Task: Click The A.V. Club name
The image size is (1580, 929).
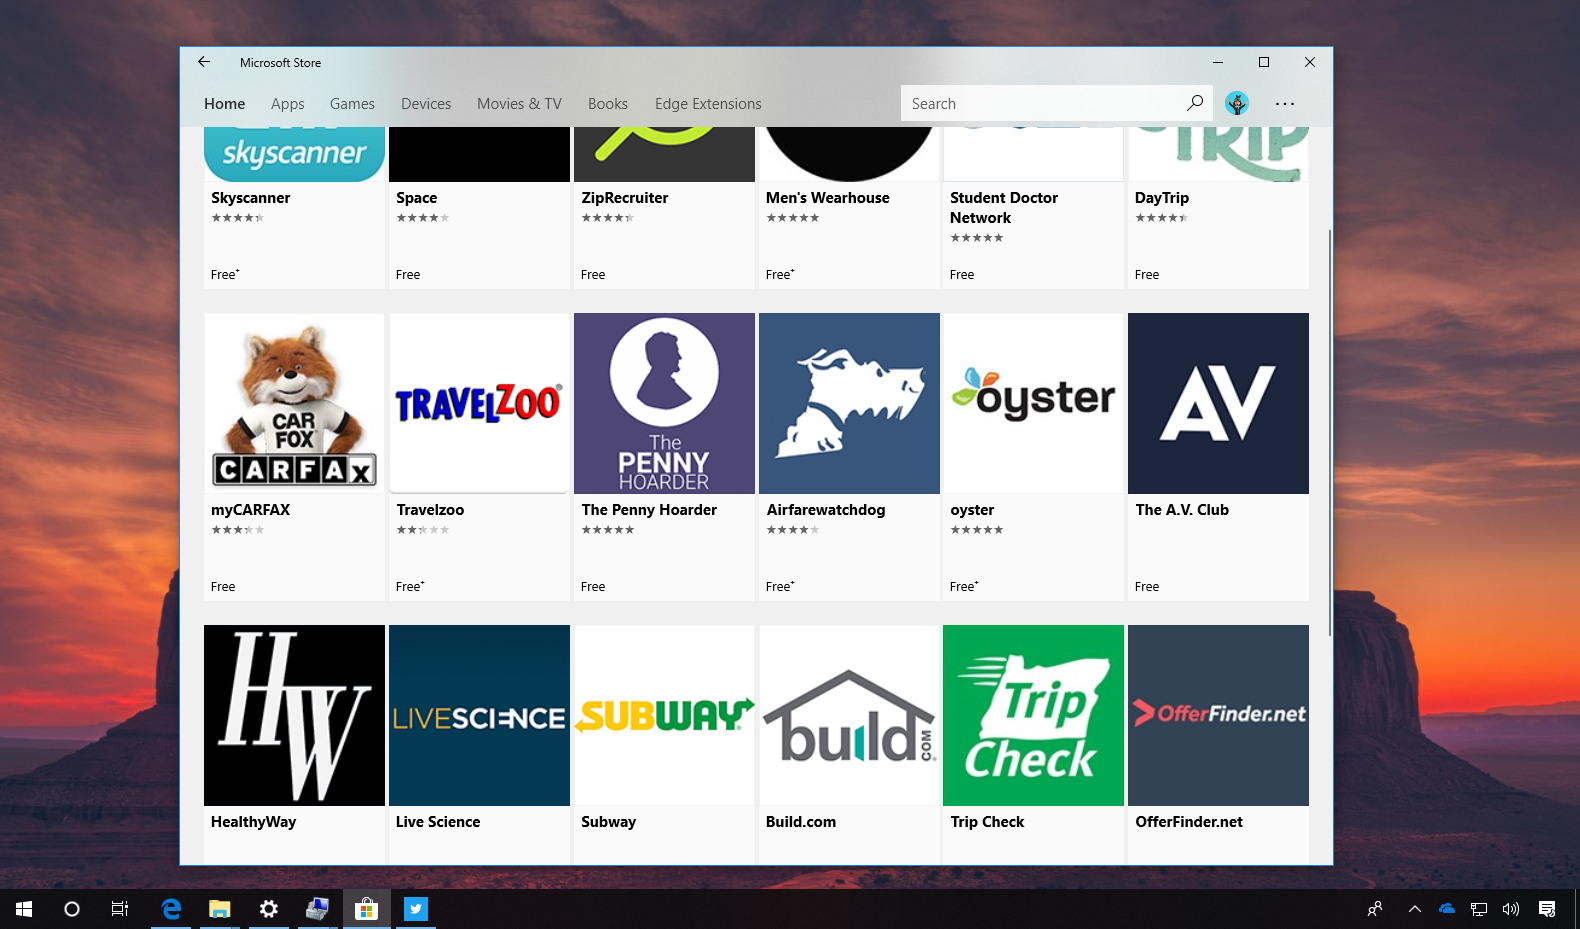Action: click(1182, 510)
